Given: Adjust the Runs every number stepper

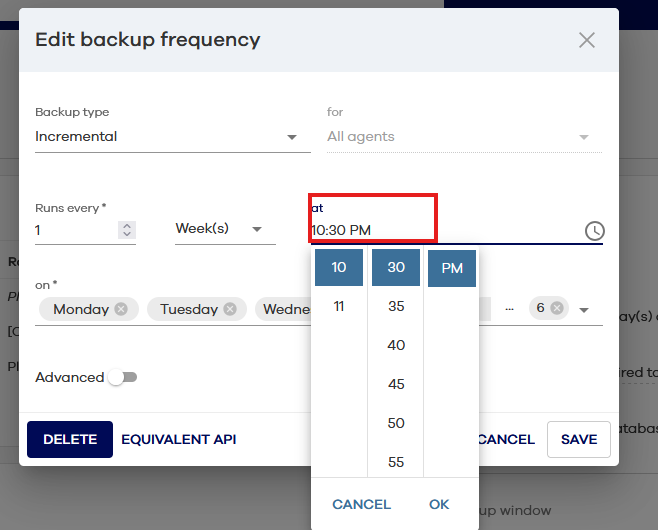Looking at the screenshot, I should click(x=126, y=229).
